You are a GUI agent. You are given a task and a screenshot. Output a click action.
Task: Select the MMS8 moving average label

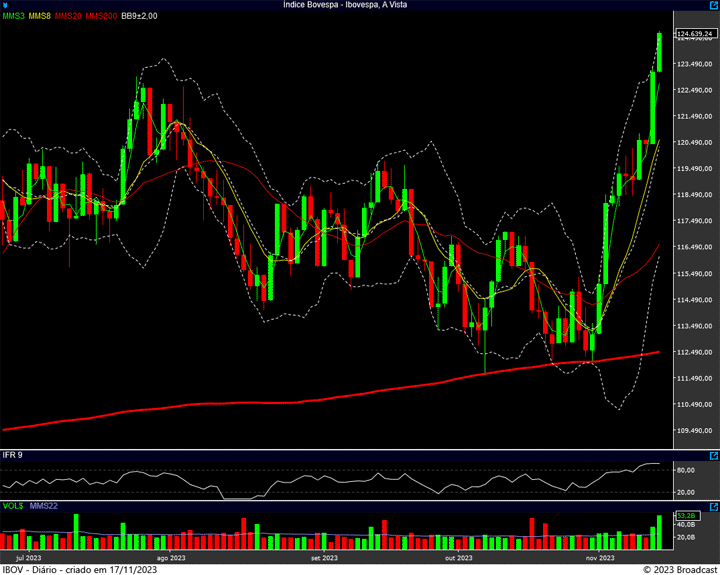[x=40, y=17]
